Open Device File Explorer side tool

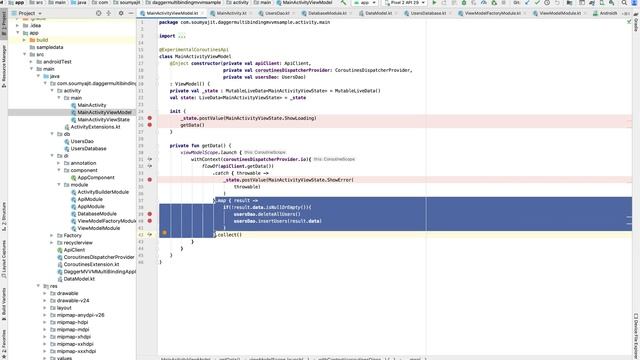pos(636,337)
